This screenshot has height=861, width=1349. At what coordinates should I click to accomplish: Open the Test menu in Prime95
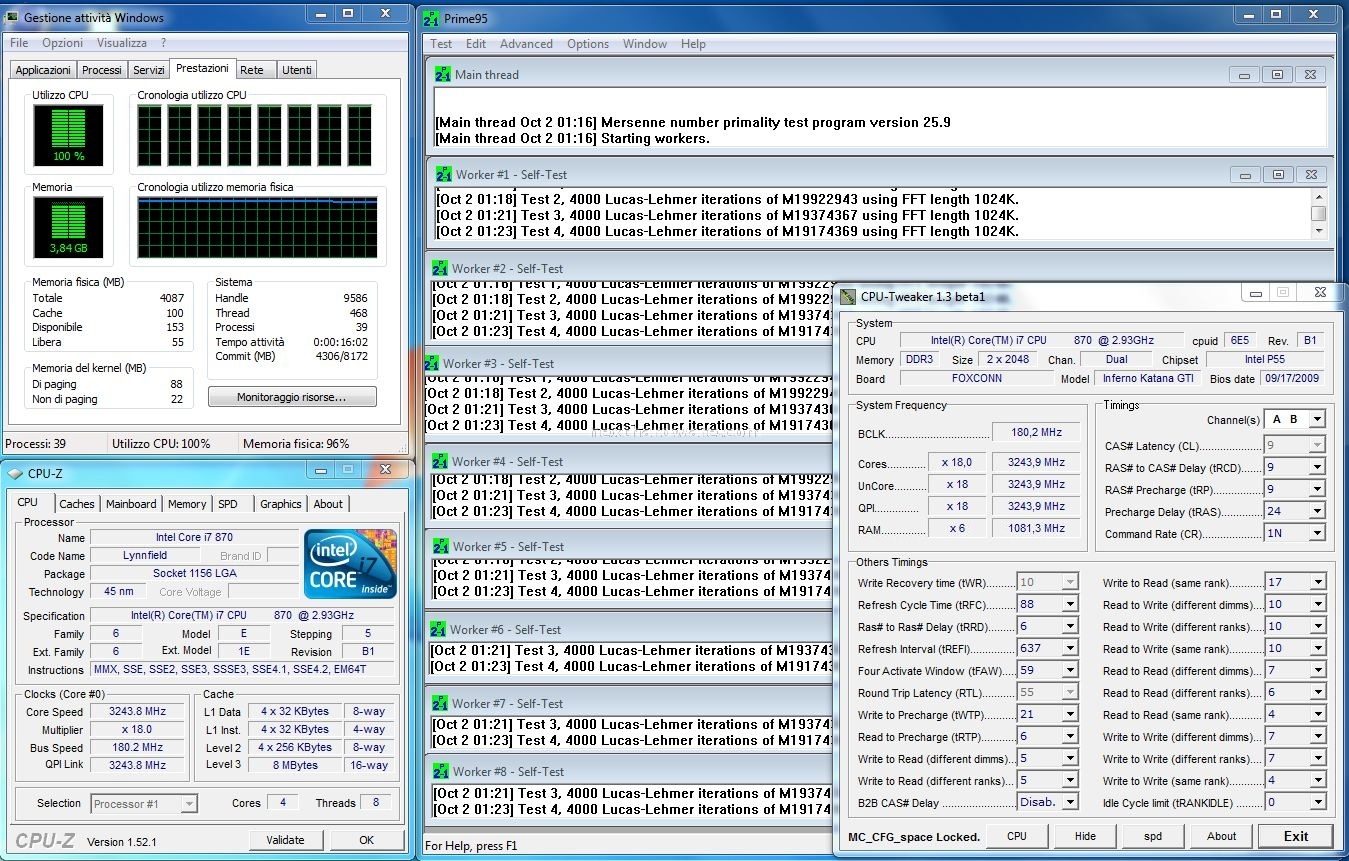point(441,44)
